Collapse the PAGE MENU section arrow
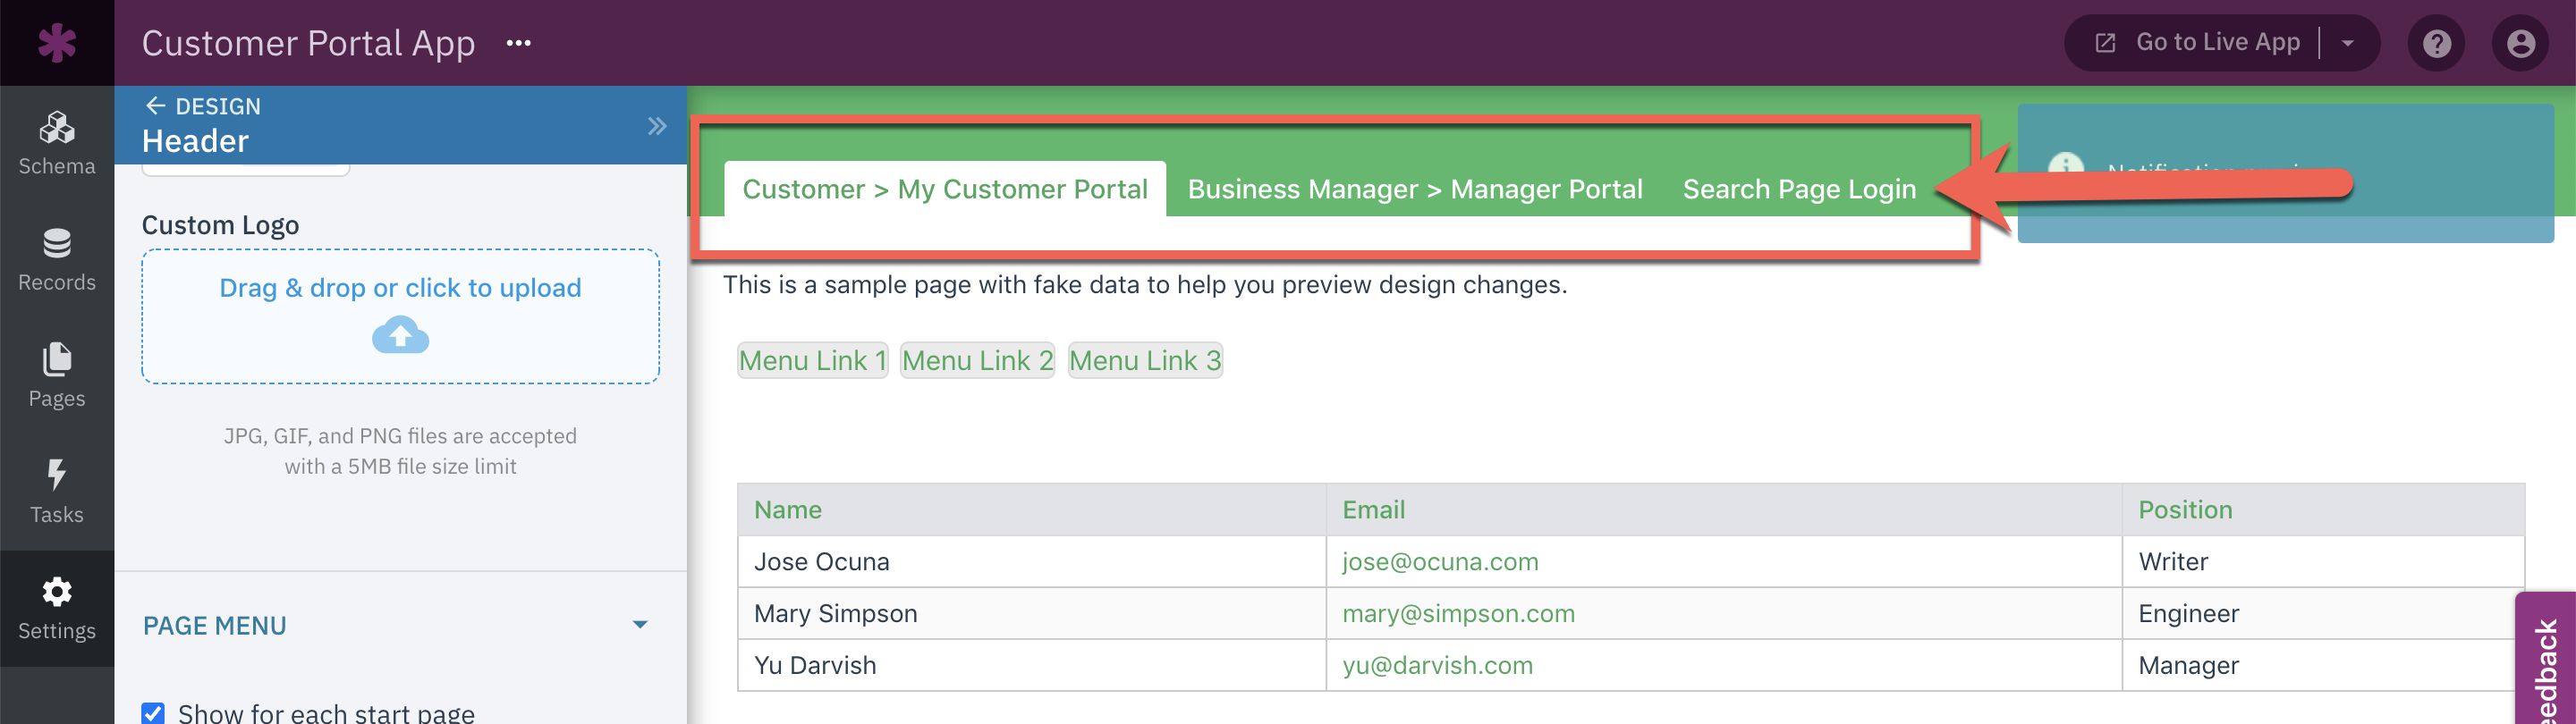 tap(640, 625)
